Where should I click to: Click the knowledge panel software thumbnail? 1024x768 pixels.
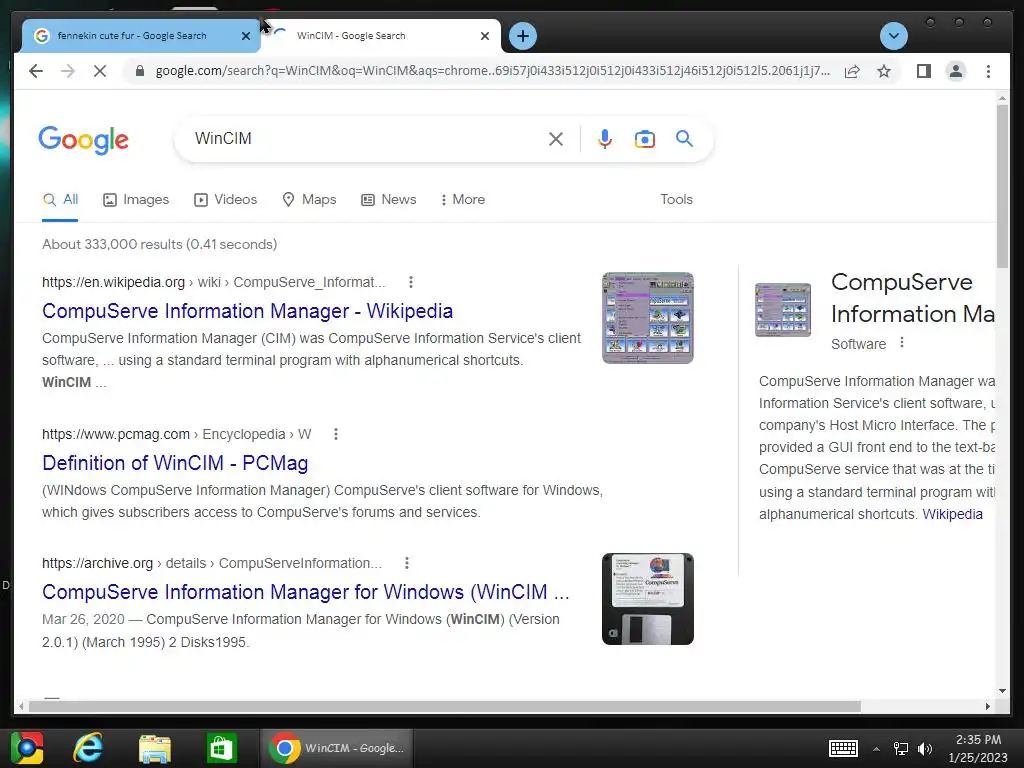[x=782, y=310]
